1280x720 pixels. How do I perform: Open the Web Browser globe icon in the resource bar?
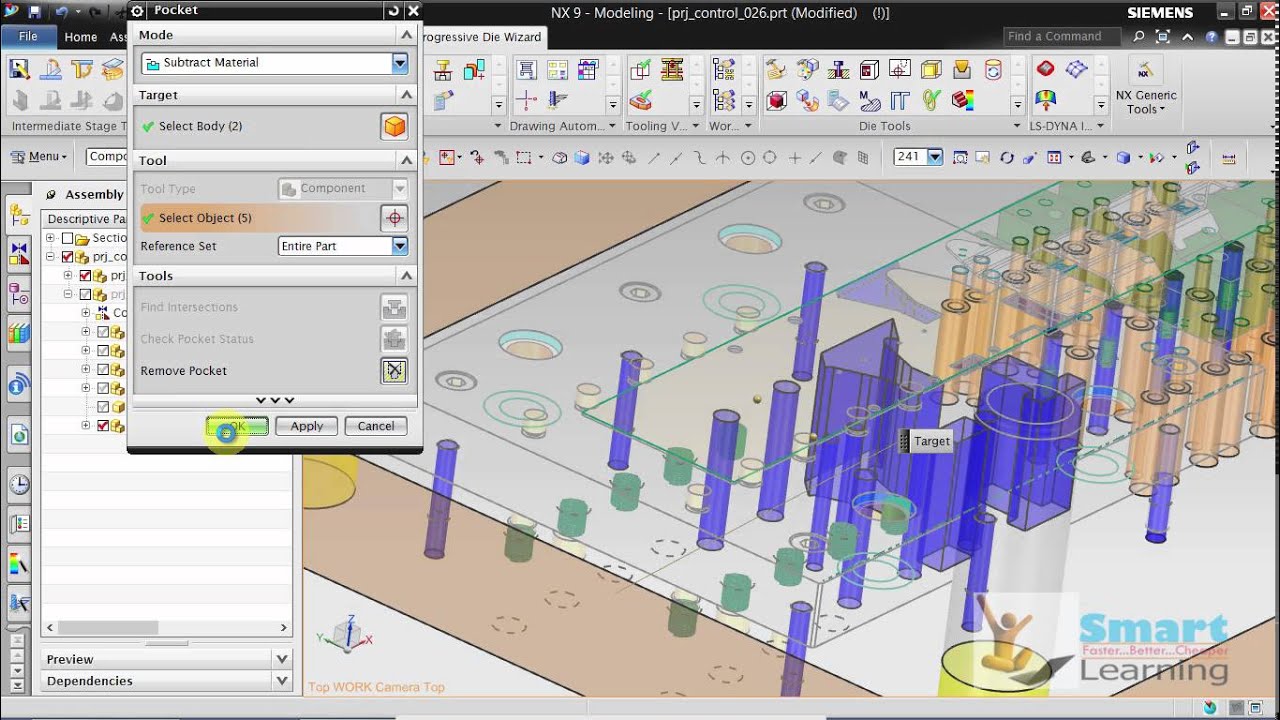[19, 435]
